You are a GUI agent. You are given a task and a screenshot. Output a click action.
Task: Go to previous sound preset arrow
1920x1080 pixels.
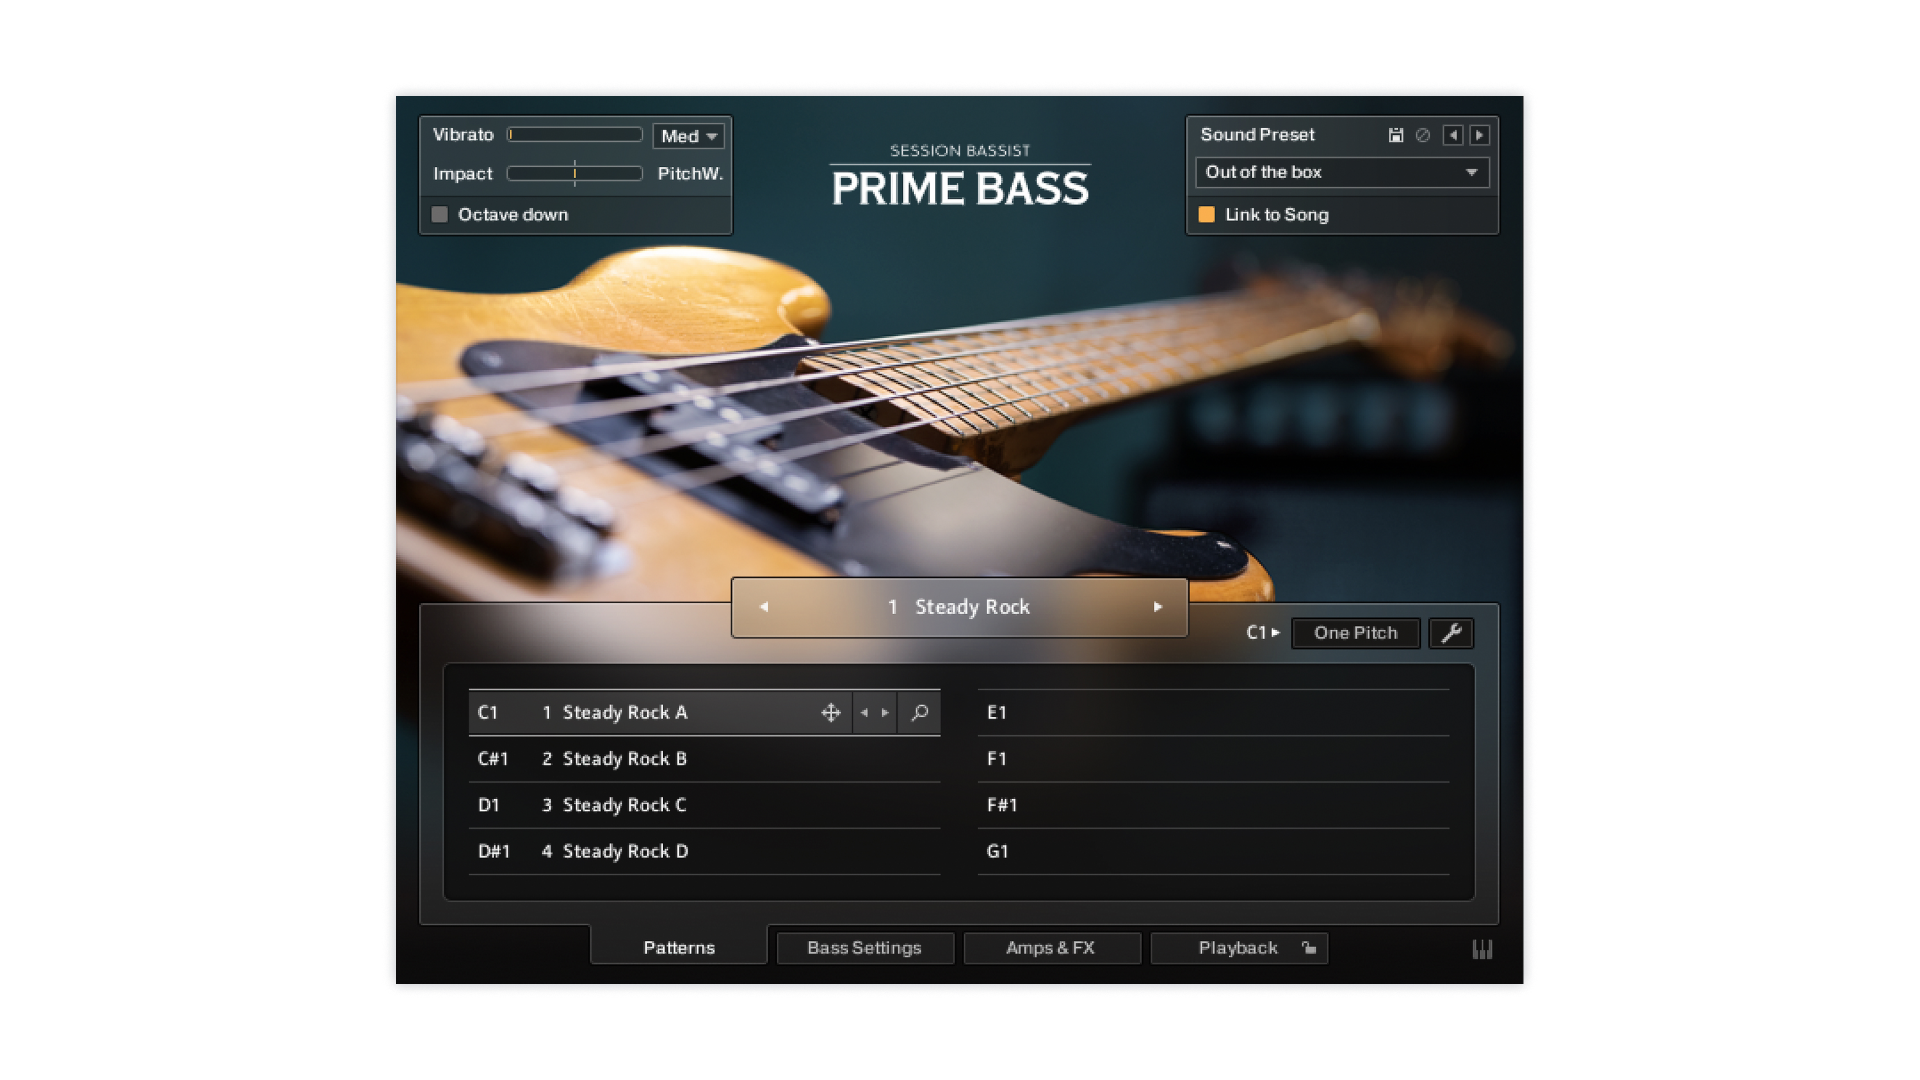[1453, 135]
